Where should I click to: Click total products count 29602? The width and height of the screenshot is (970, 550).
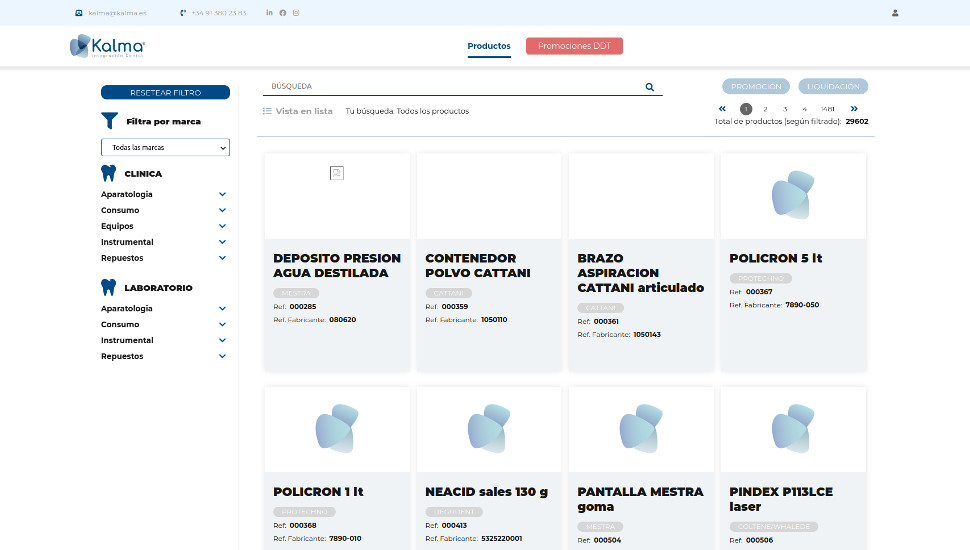click(x=857, y=122)
